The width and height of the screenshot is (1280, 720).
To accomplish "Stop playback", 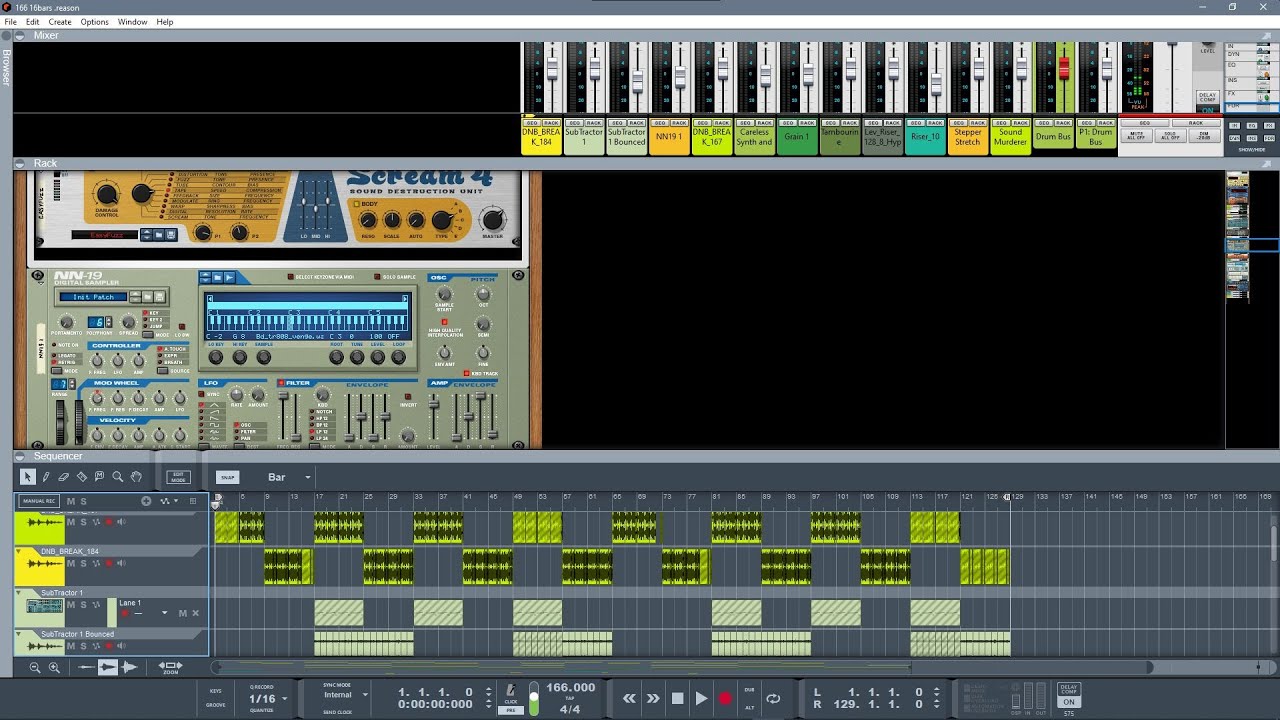I will point(677,699).
